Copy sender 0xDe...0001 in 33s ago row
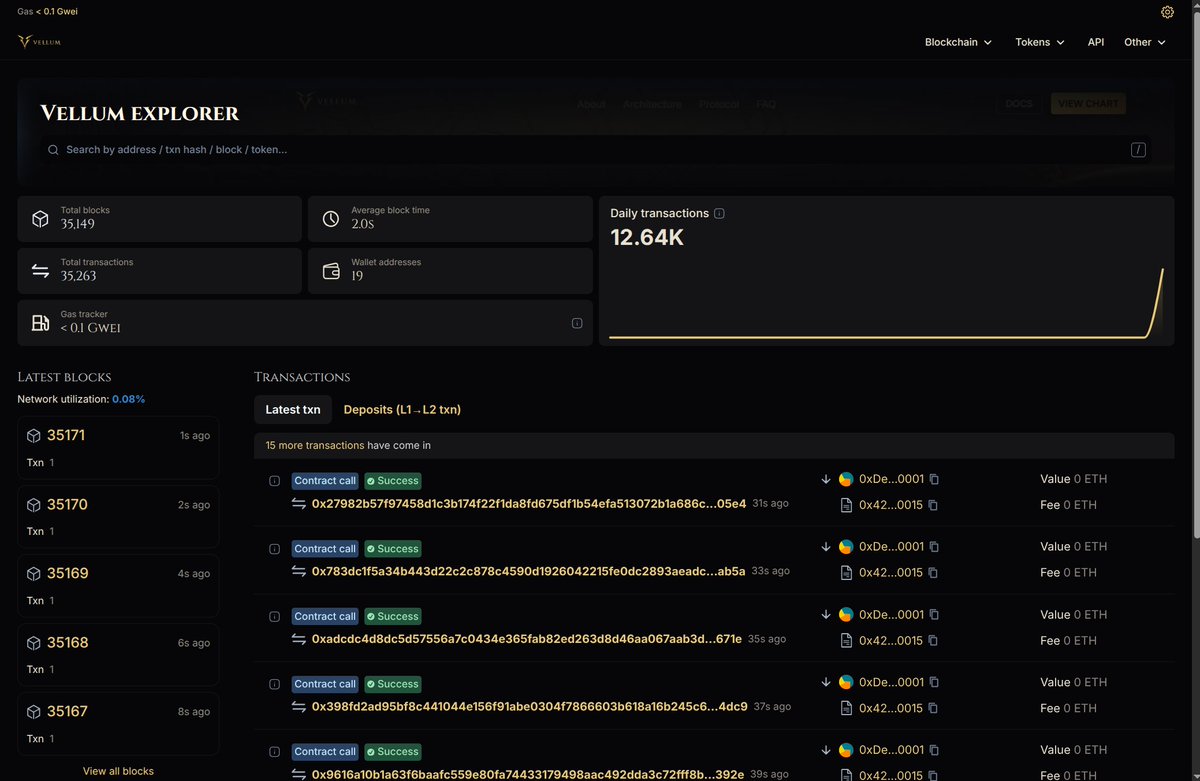Screen dimensions: 1200x781 tap(934, 547)
